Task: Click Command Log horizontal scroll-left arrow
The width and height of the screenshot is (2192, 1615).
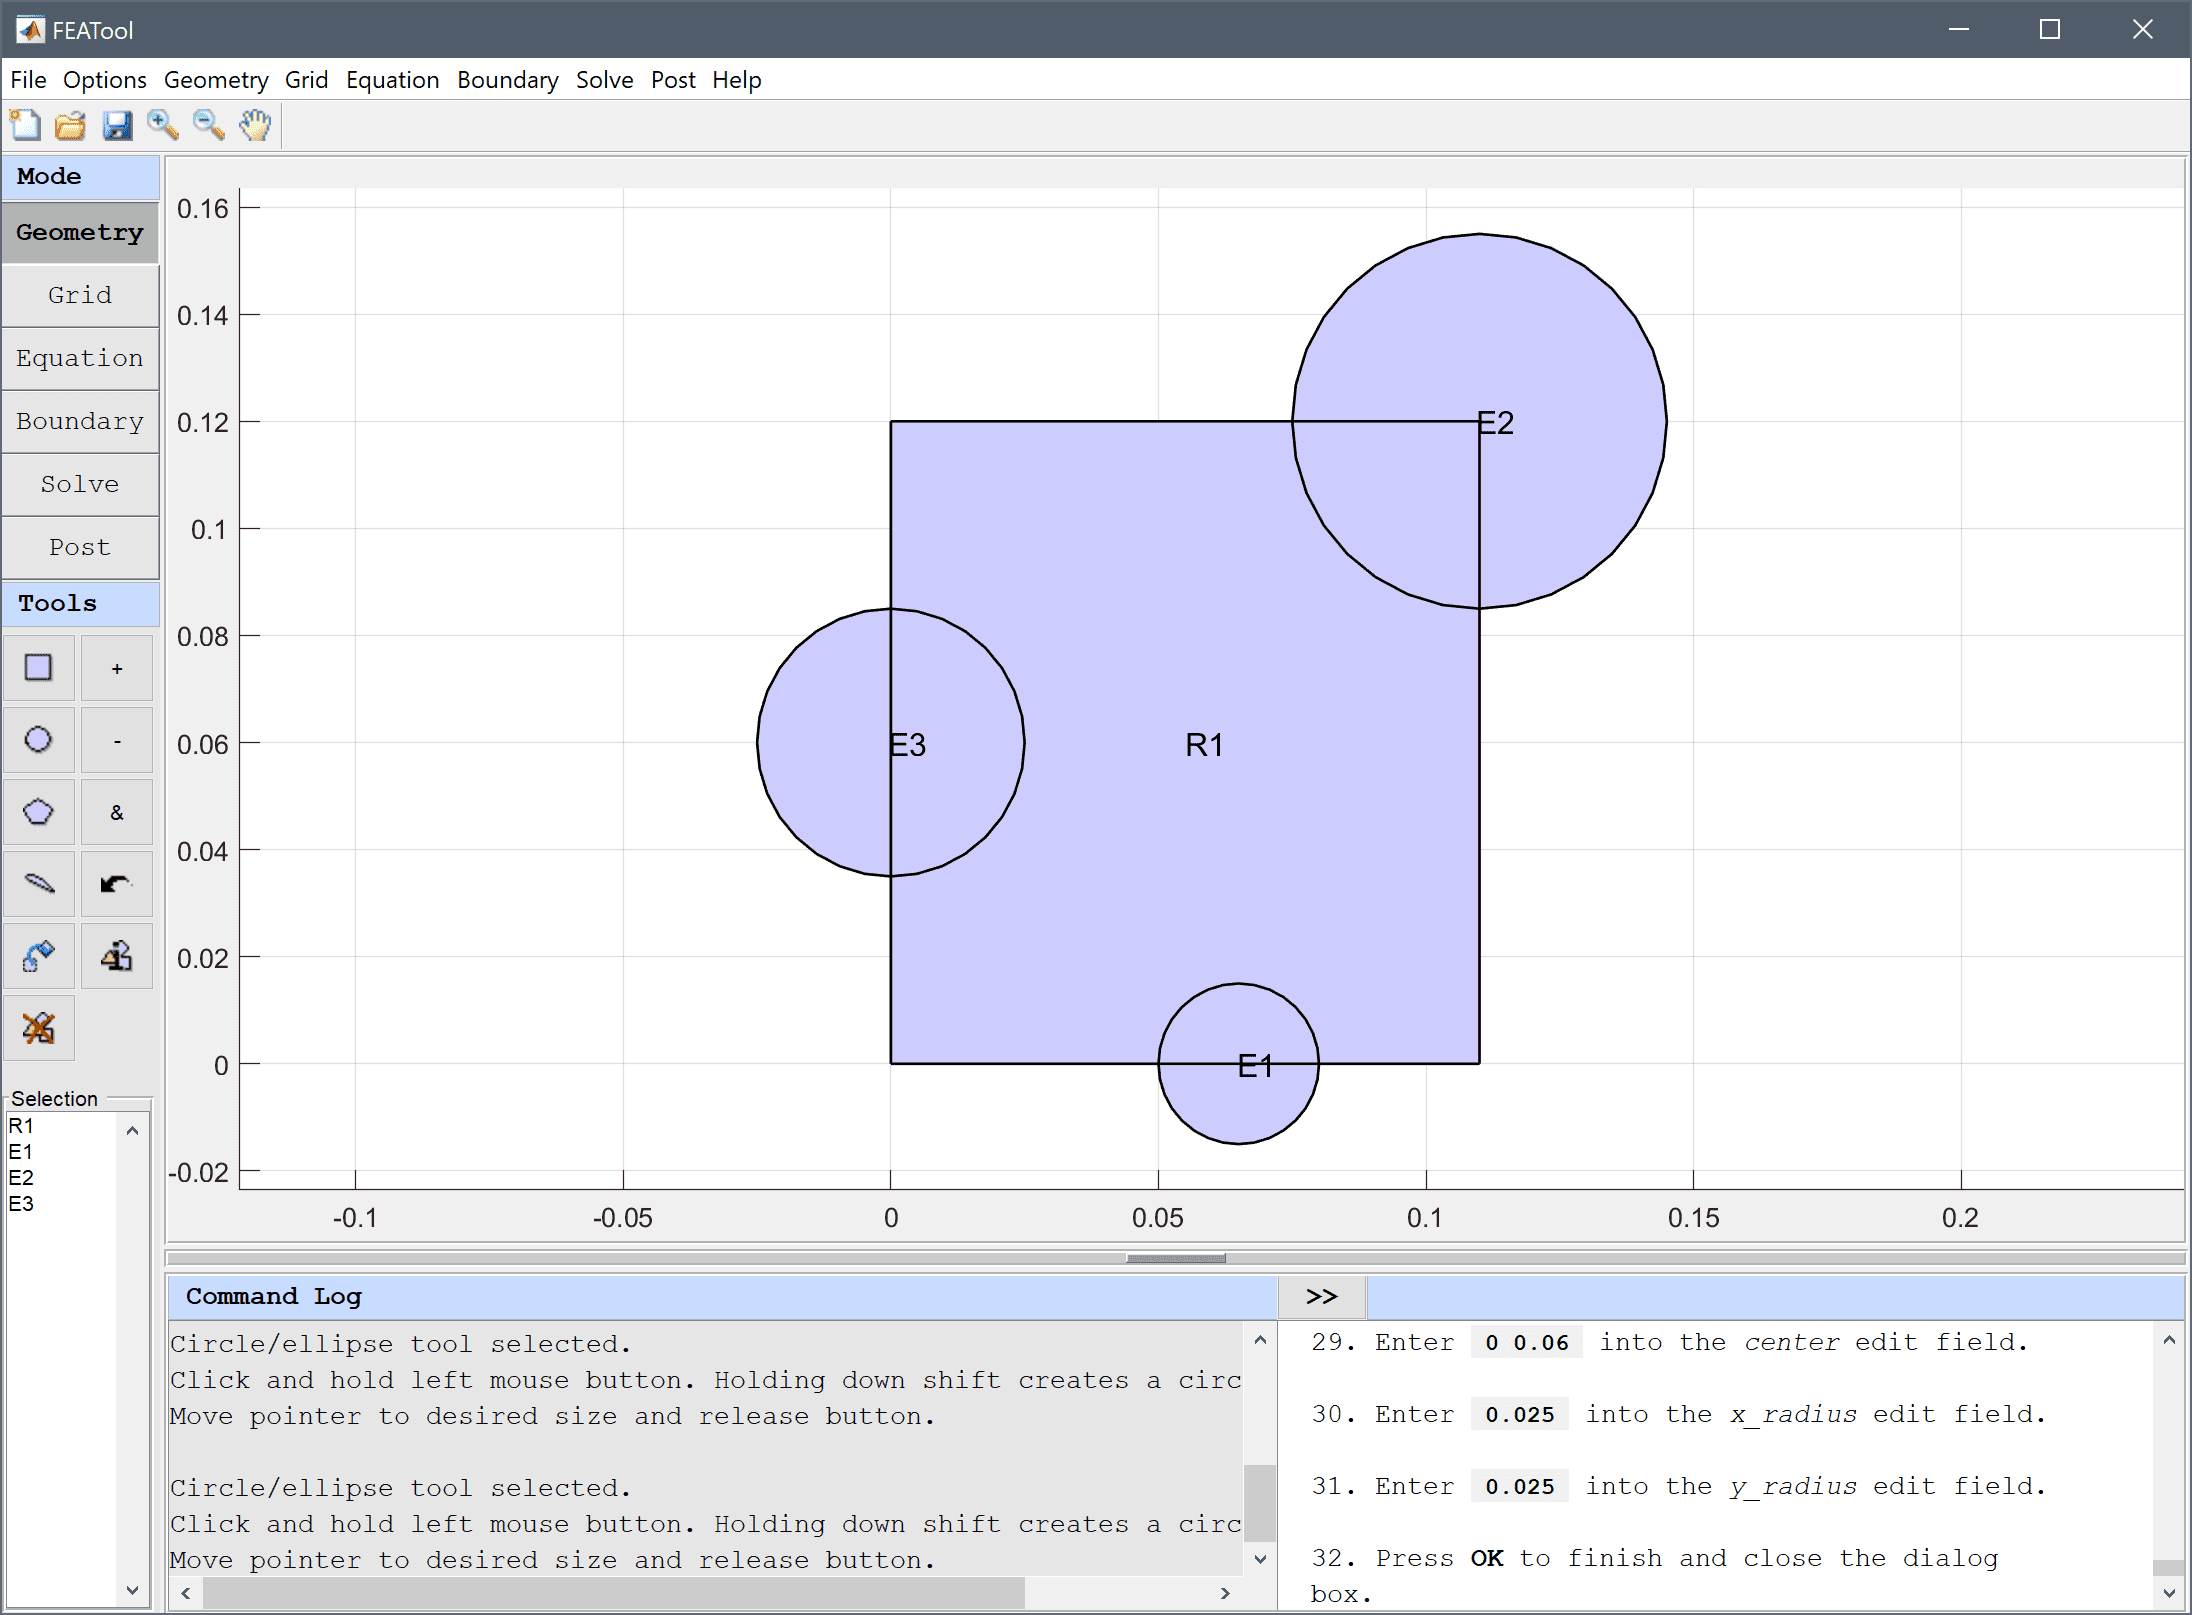Action: click(186, 1593)
